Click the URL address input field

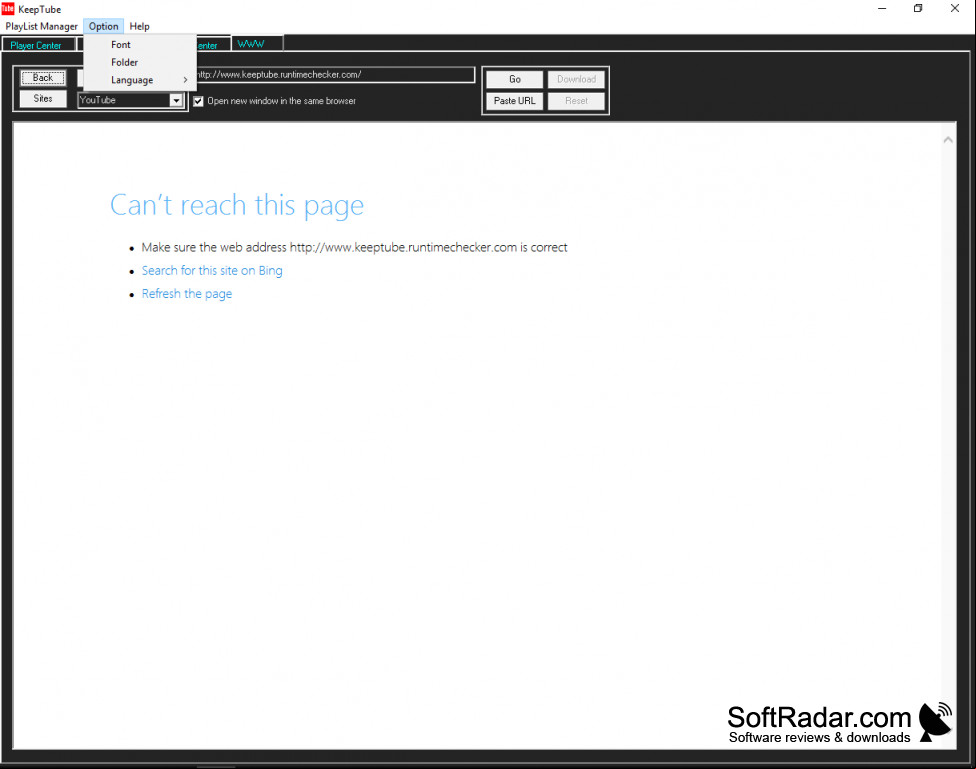coord(336,75)
